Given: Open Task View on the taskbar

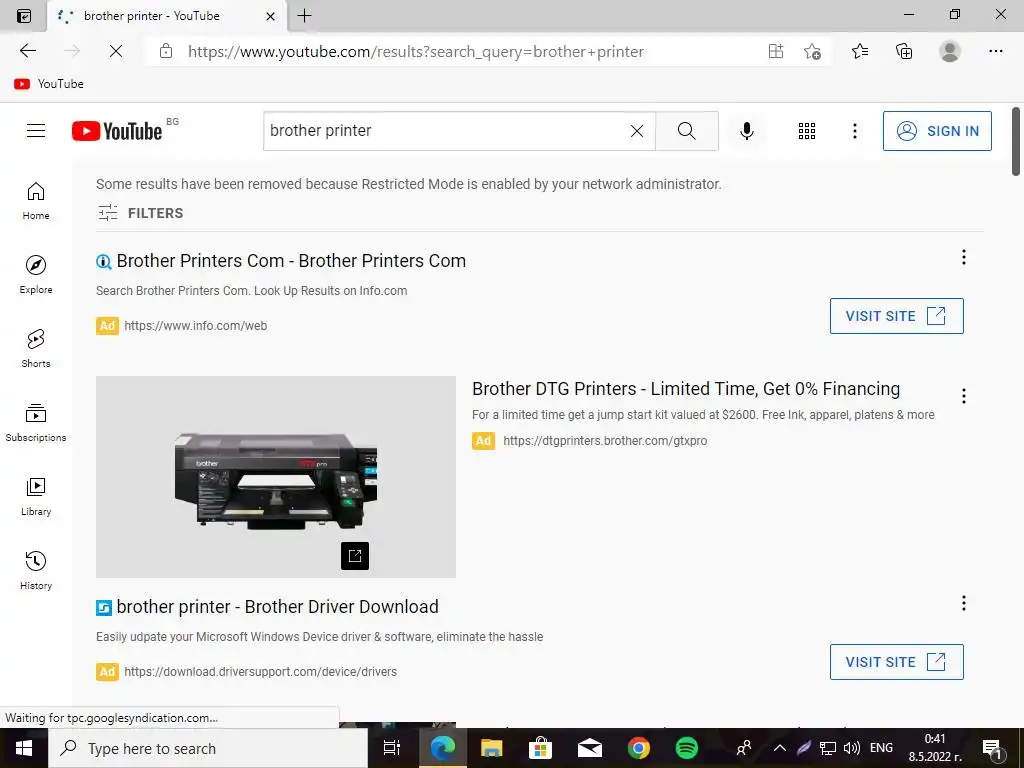Looking at the screenshot, I should pos(392,748).
